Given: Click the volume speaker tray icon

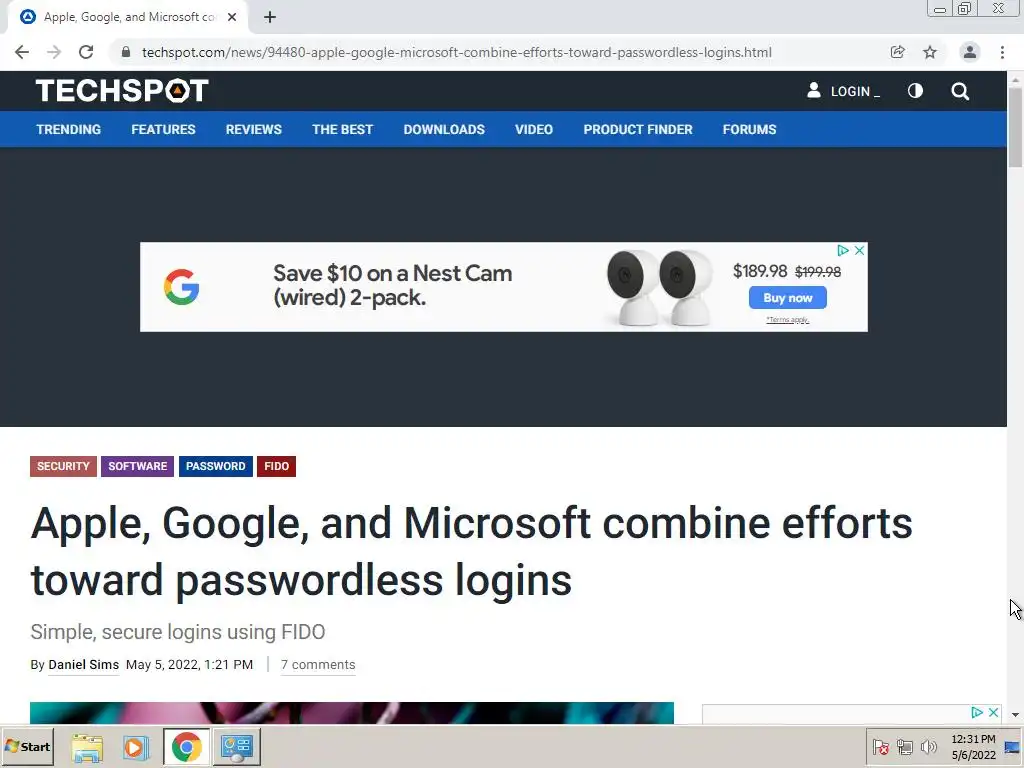Looking at the screenshot, I should tap(928, 746).
